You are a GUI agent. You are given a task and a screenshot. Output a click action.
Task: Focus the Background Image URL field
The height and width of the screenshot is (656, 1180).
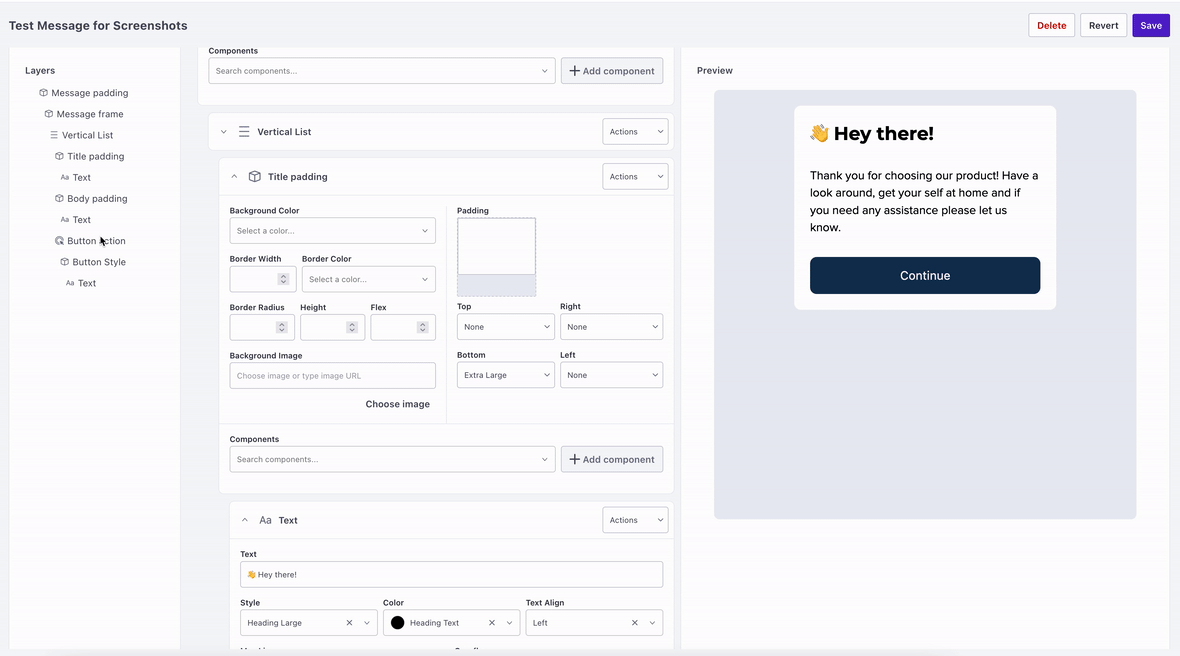tap(333, 375)
